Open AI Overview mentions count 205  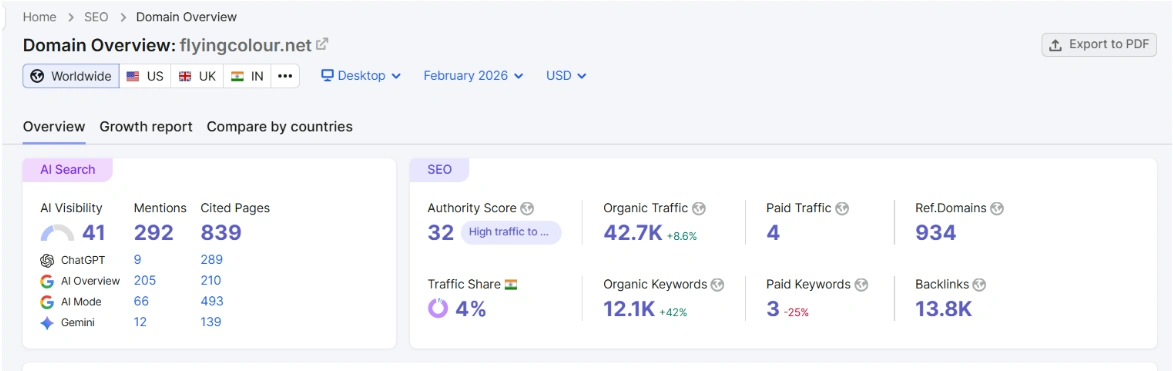click(x=145, y=280)
